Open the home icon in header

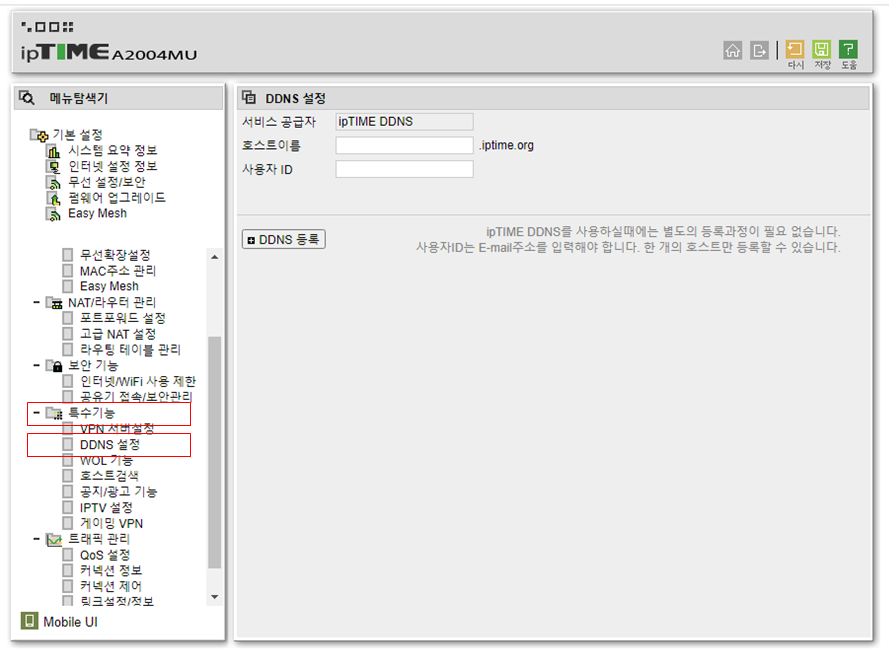tap(733, 50)
